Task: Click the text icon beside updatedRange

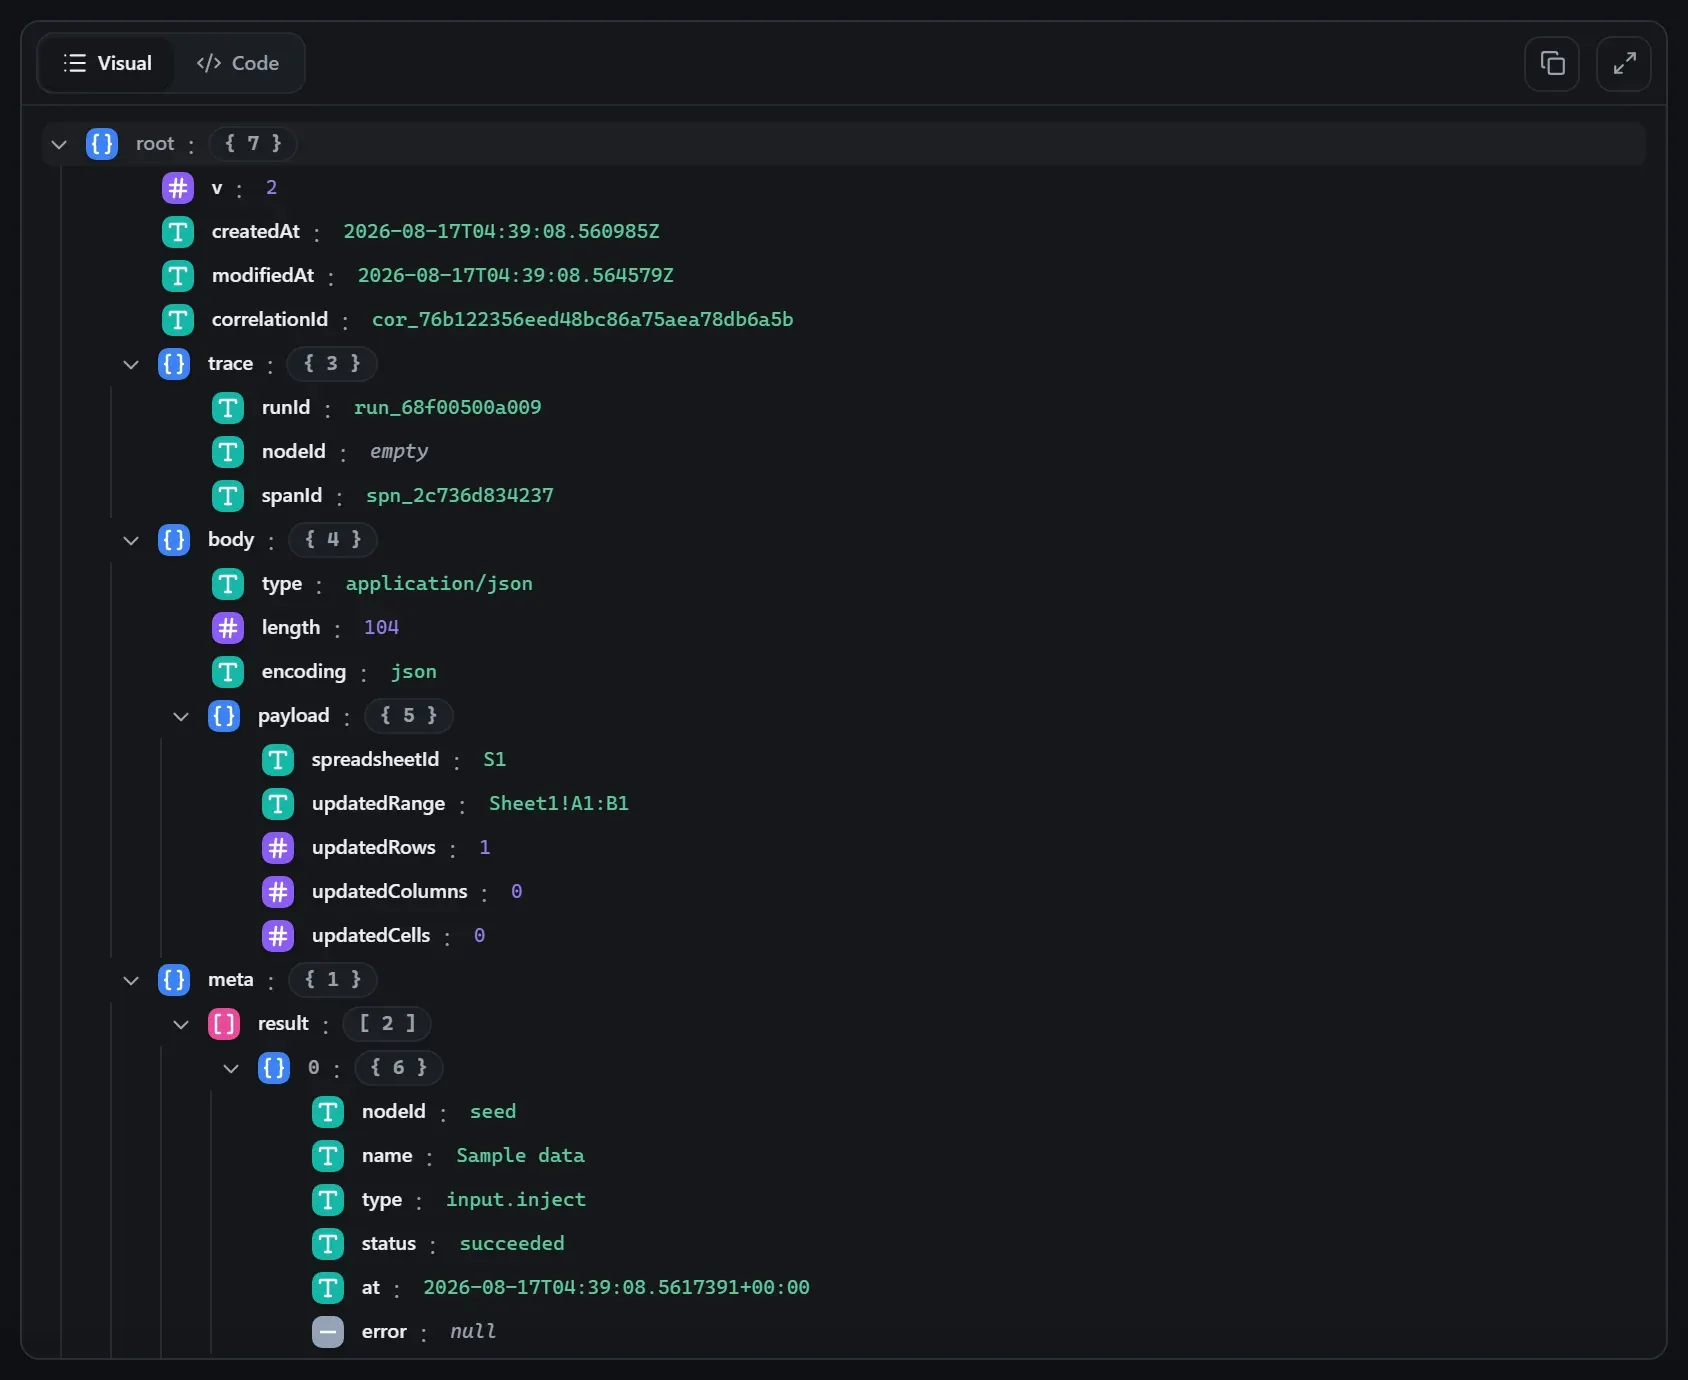Action: (278, 804)
